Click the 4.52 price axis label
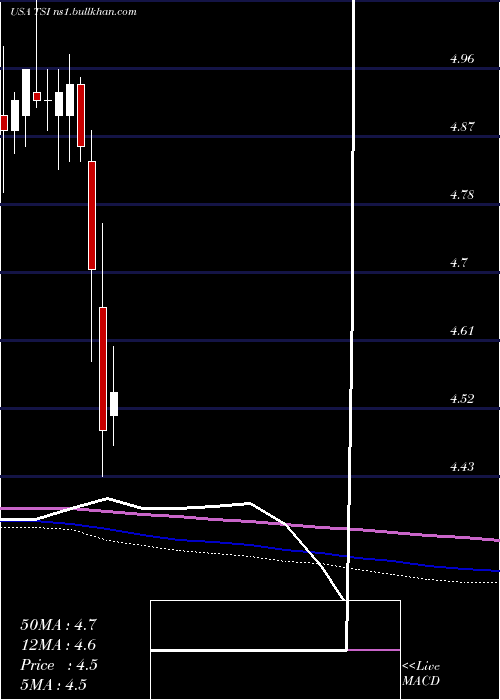The image size is (500, 700). point(462,399)
